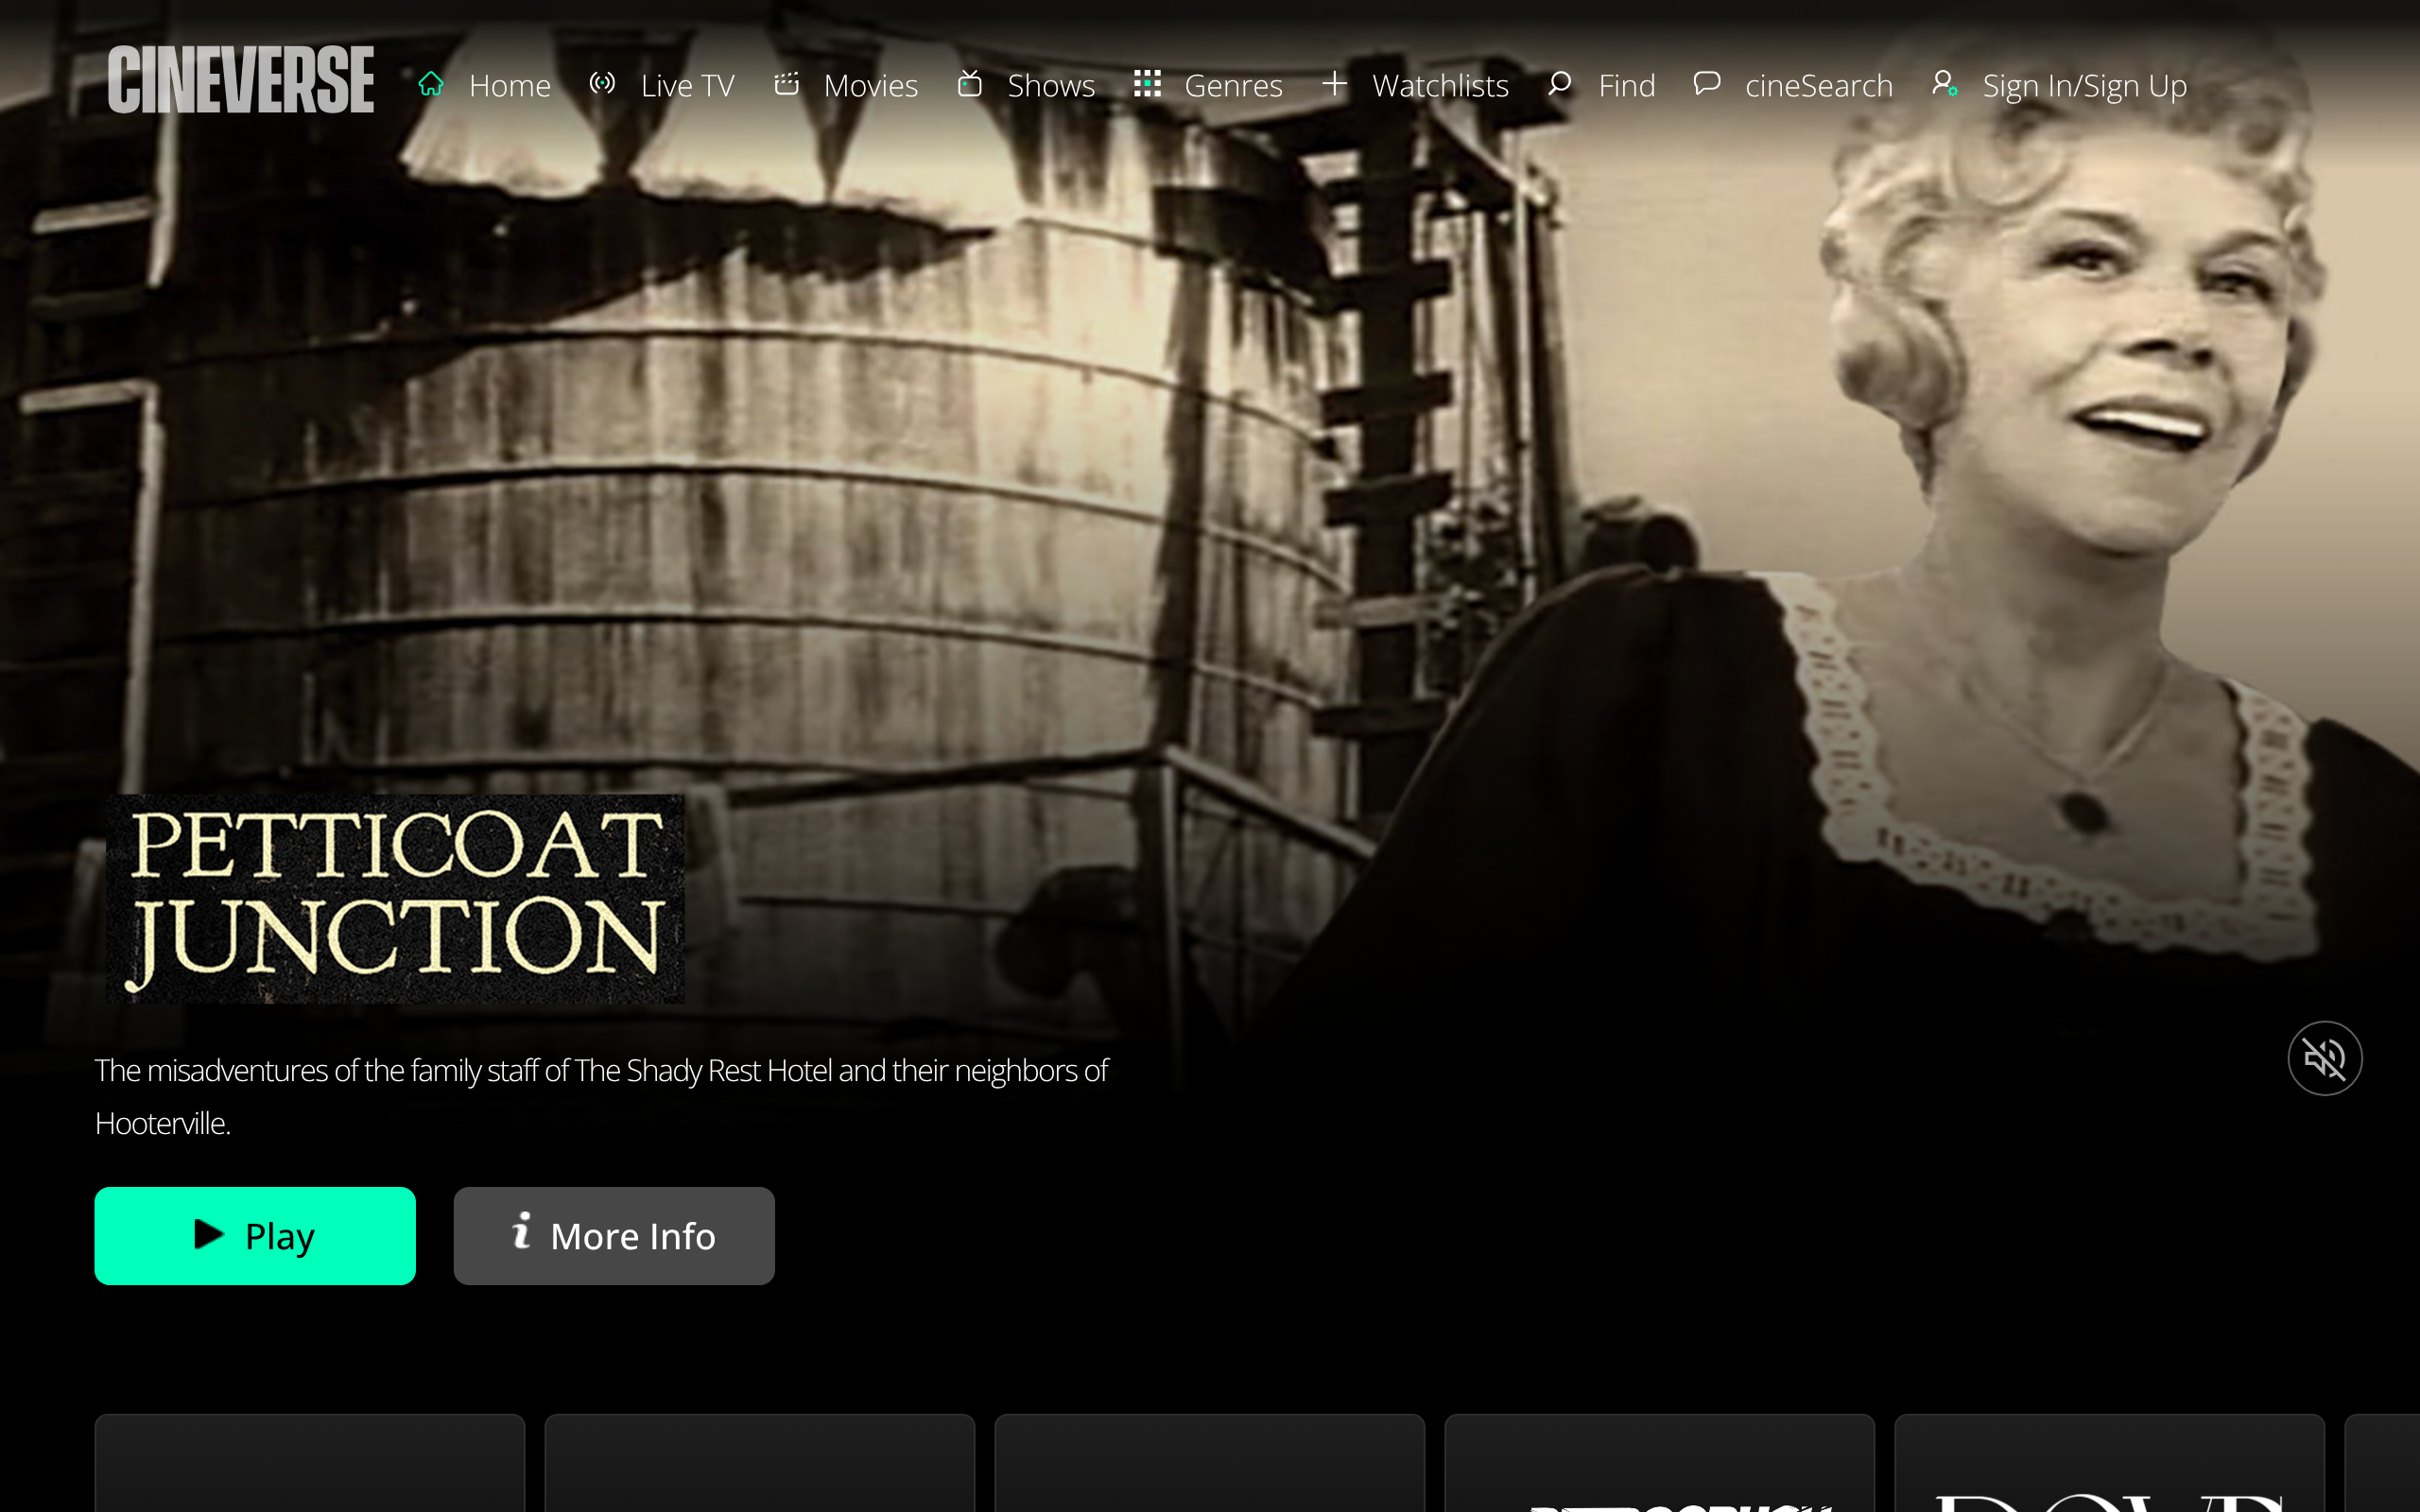The height and width of the screenshot is (1512, 2420).
Task: Click the Petticoat Junction title artwork
Action: click(396, 898)
